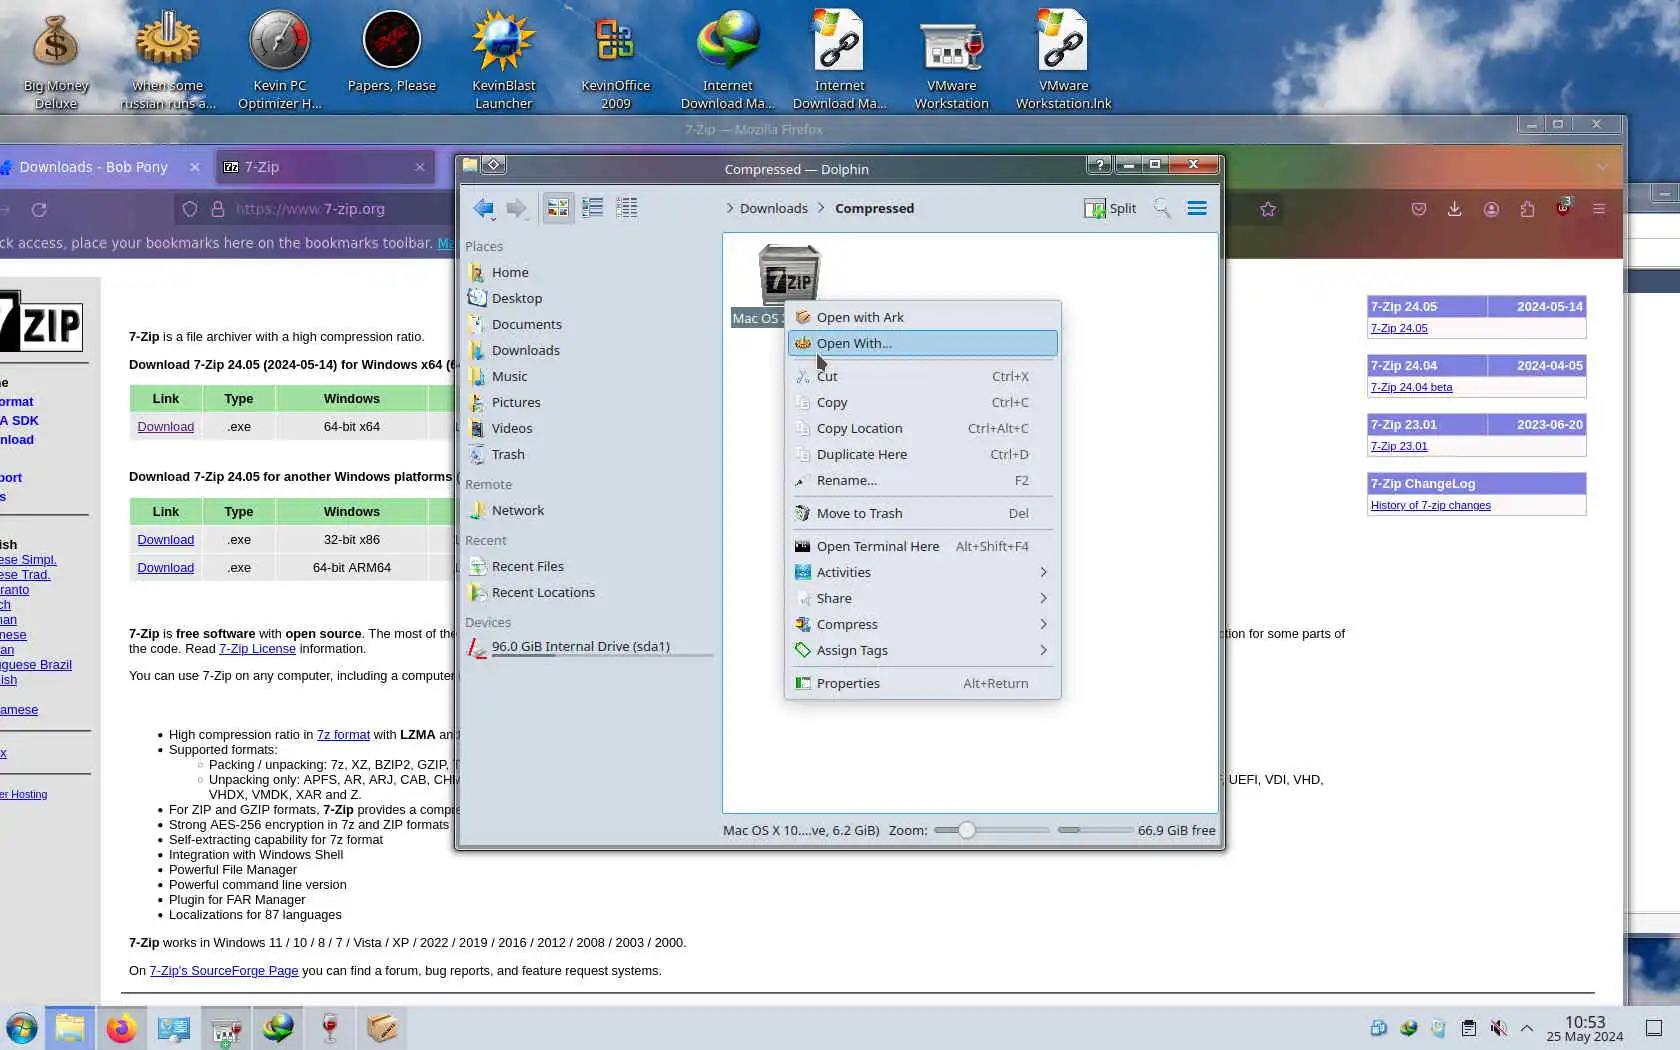Bookmark this page with the star icon

tap(1268, 209)
